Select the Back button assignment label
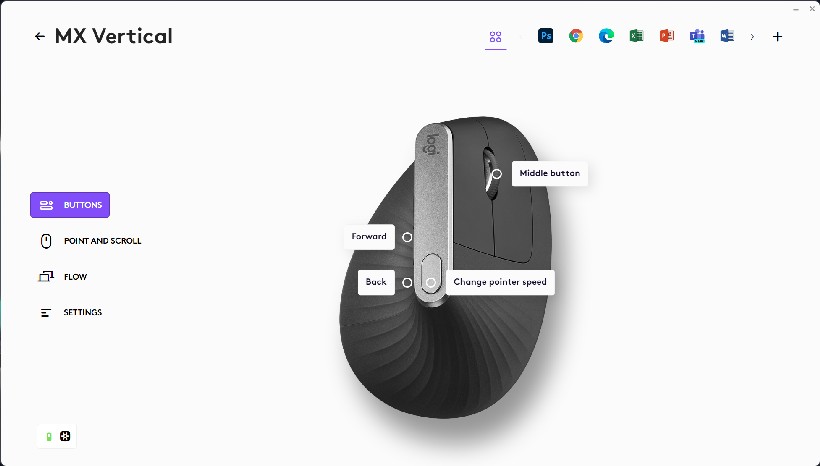820x466 pixels. [376, 282]
